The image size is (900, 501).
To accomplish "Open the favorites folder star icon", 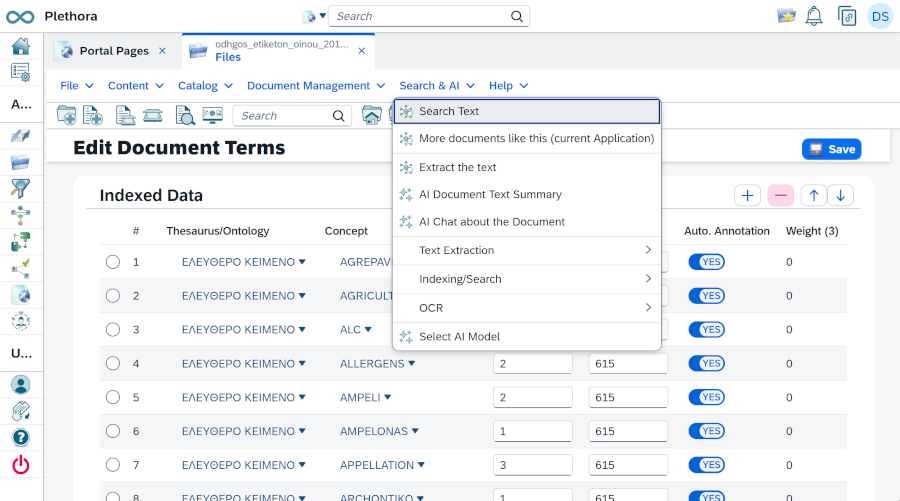I will tap(786, 16).
